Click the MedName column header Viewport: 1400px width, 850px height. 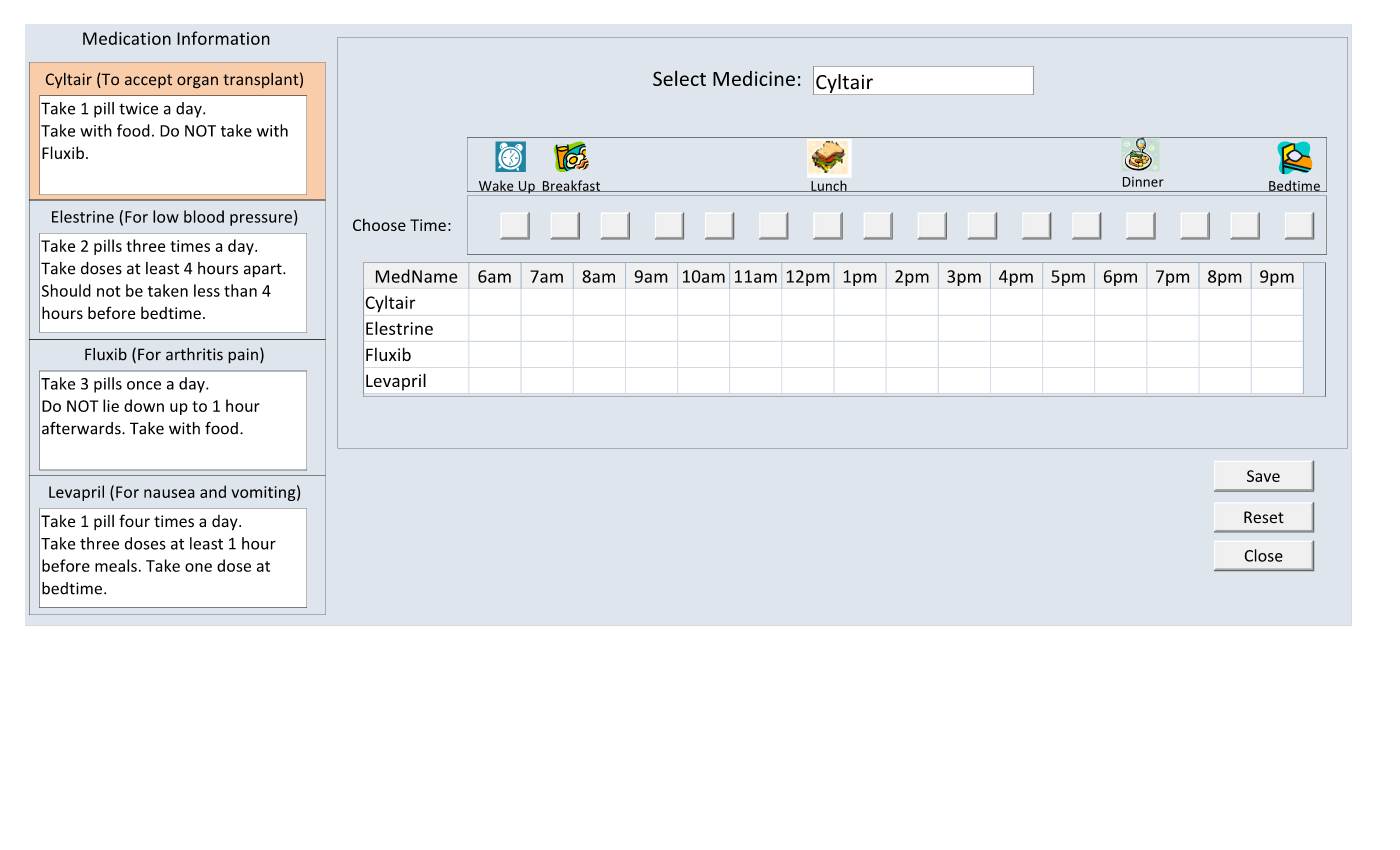click(x=416, y=277)
